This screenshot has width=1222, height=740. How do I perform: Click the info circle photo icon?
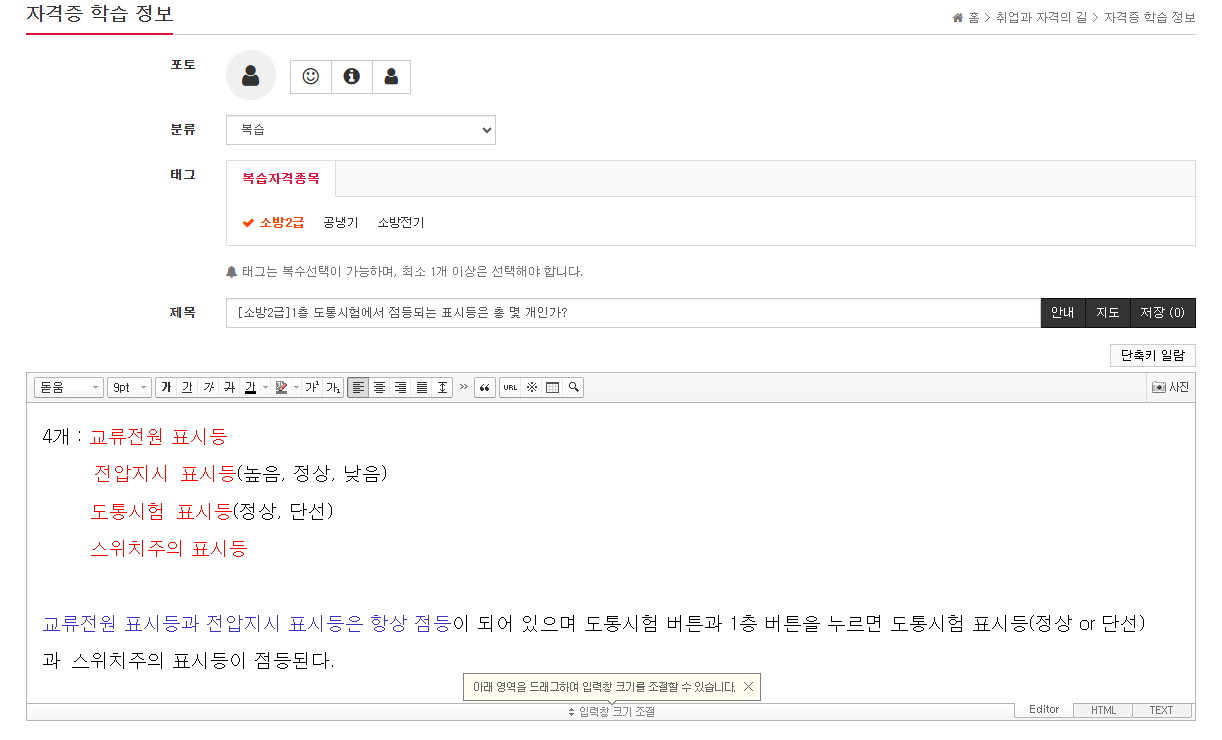pyautogui.click(x=351, y=76)
